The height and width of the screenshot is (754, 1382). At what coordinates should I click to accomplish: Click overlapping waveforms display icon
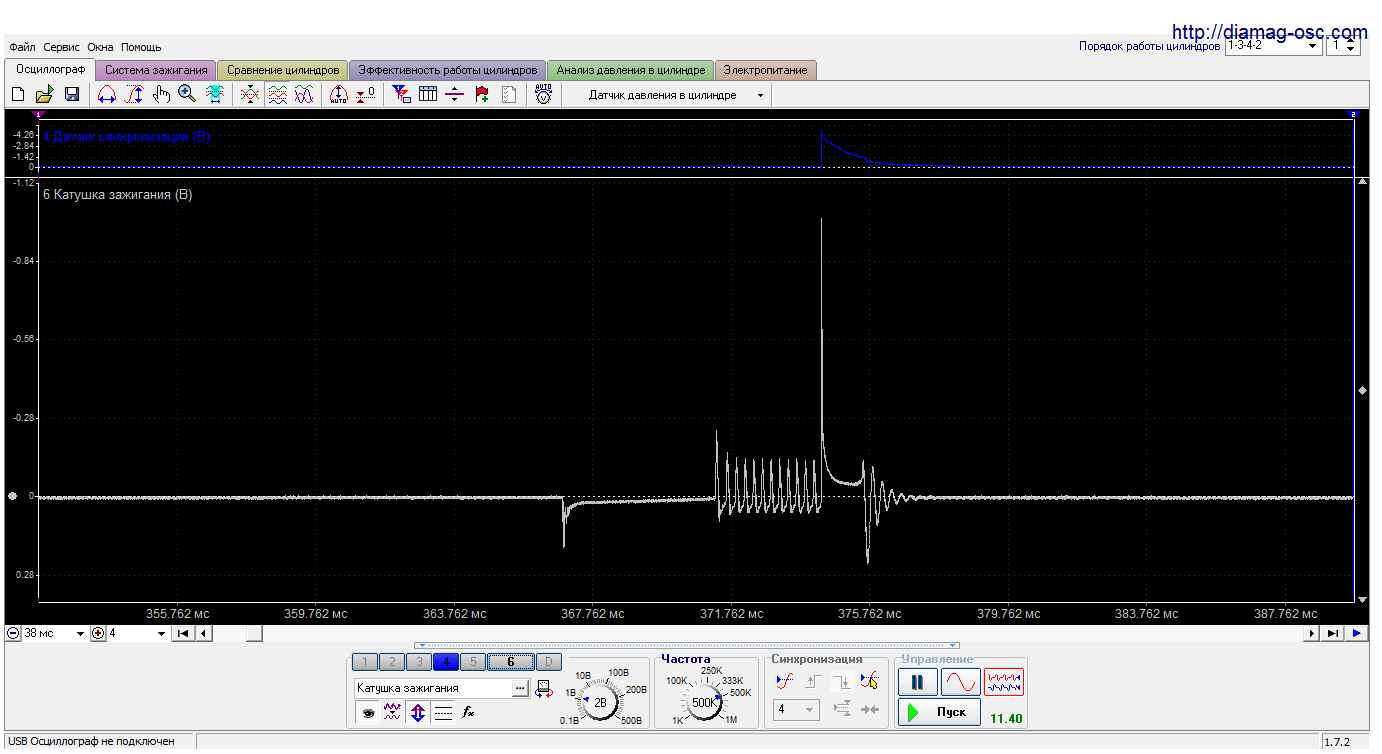coord(250,94)
